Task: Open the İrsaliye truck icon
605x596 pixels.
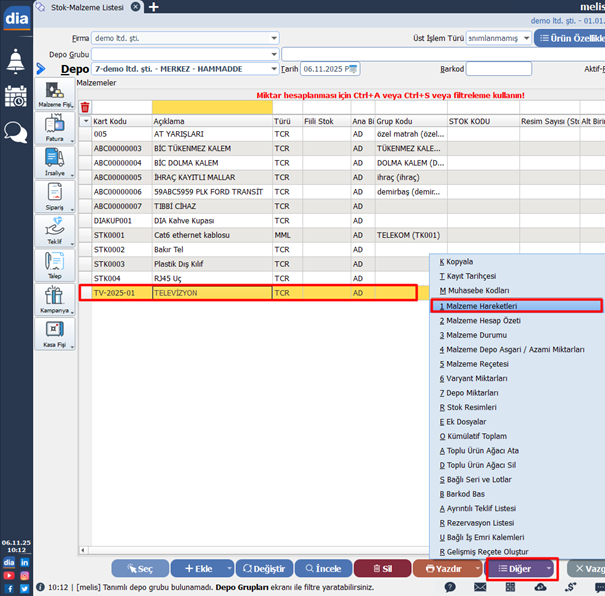Action: [x=54, y=162]
